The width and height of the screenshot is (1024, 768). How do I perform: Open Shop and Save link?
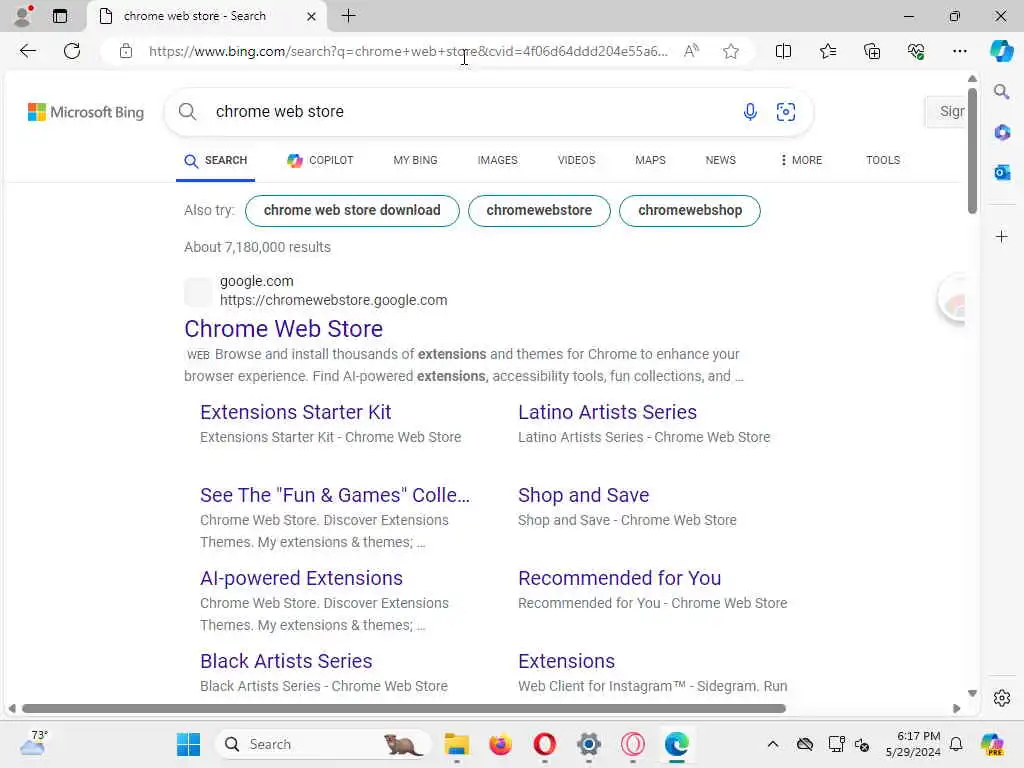[x=583, y=495]
